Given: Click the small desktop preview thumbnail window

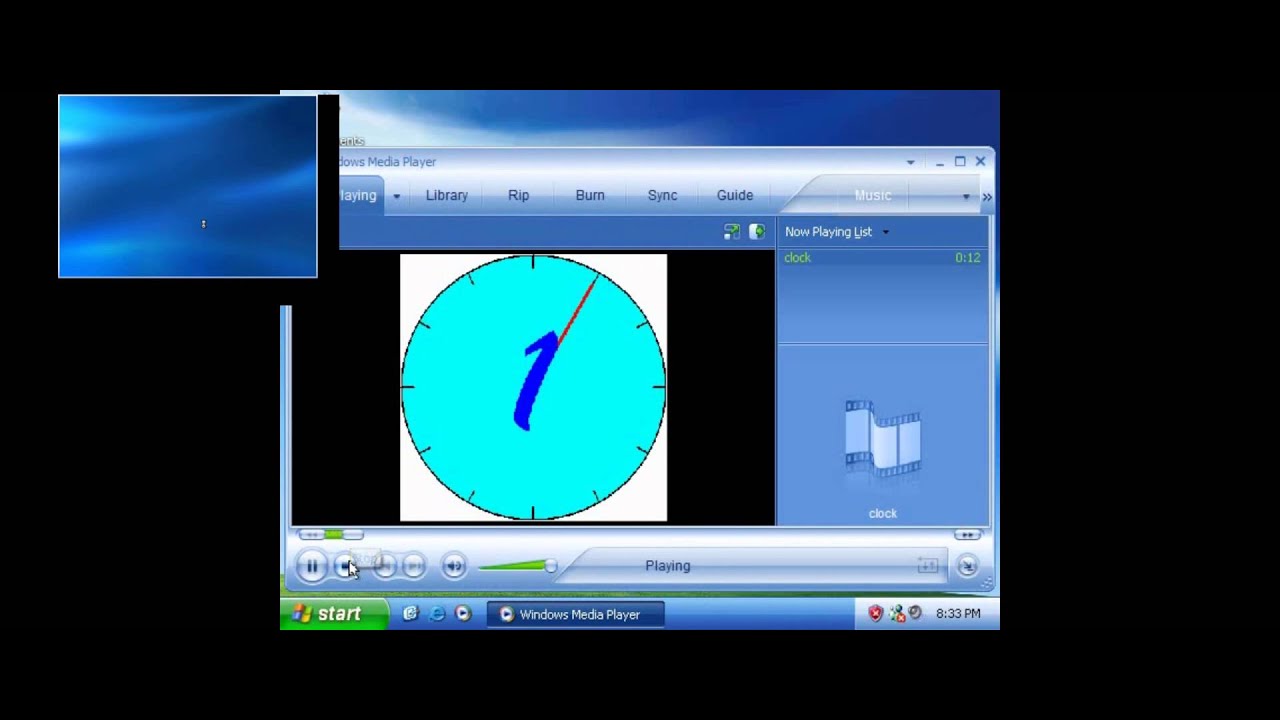Looking at the screenshot, I should [x=188, y=186].
